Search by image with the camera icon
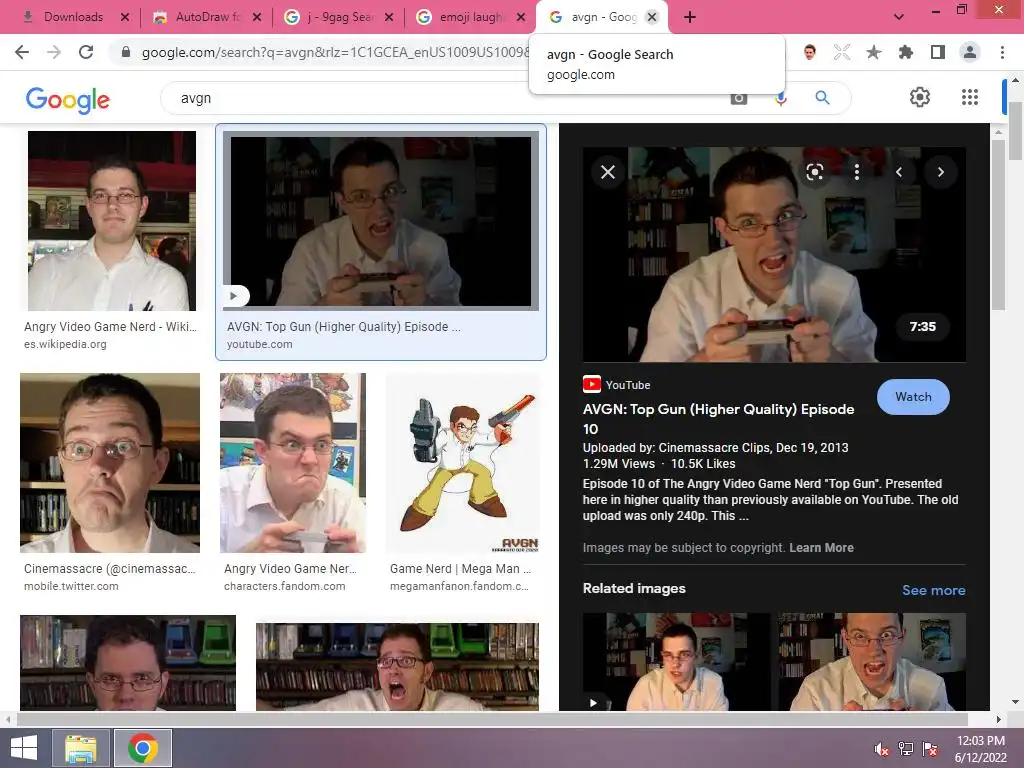1024x768 pixels. (x=739, y=98)
